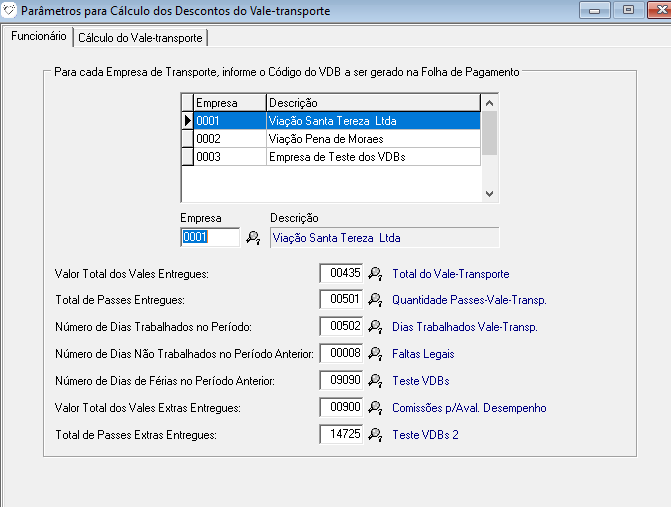This screenshot has height=507, width=671.
Task: Switch to Cálculo do Vale-transporte tab
Action: [x=140, y=37]
